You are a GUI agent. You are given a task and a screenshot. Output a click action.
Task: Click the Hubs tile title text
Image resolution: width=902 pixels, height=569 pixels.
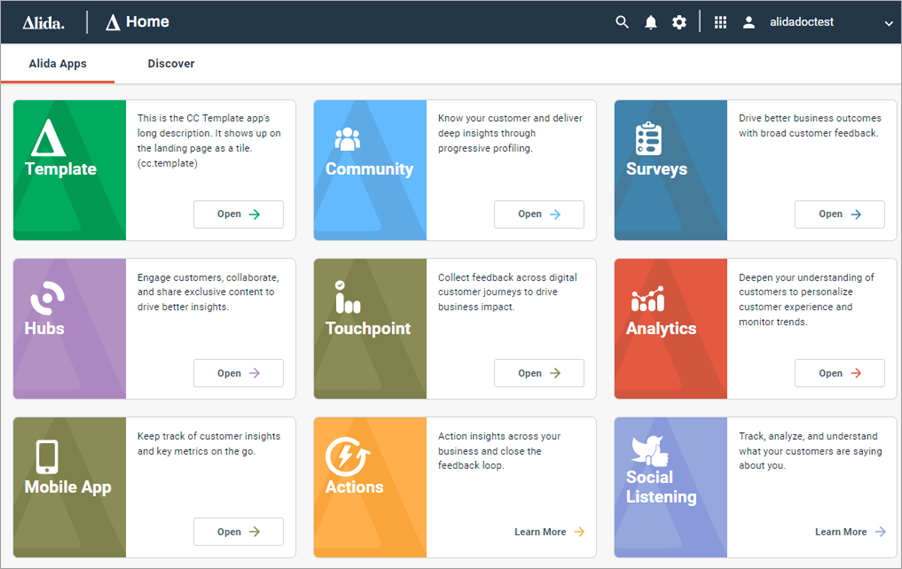[44, 328]
